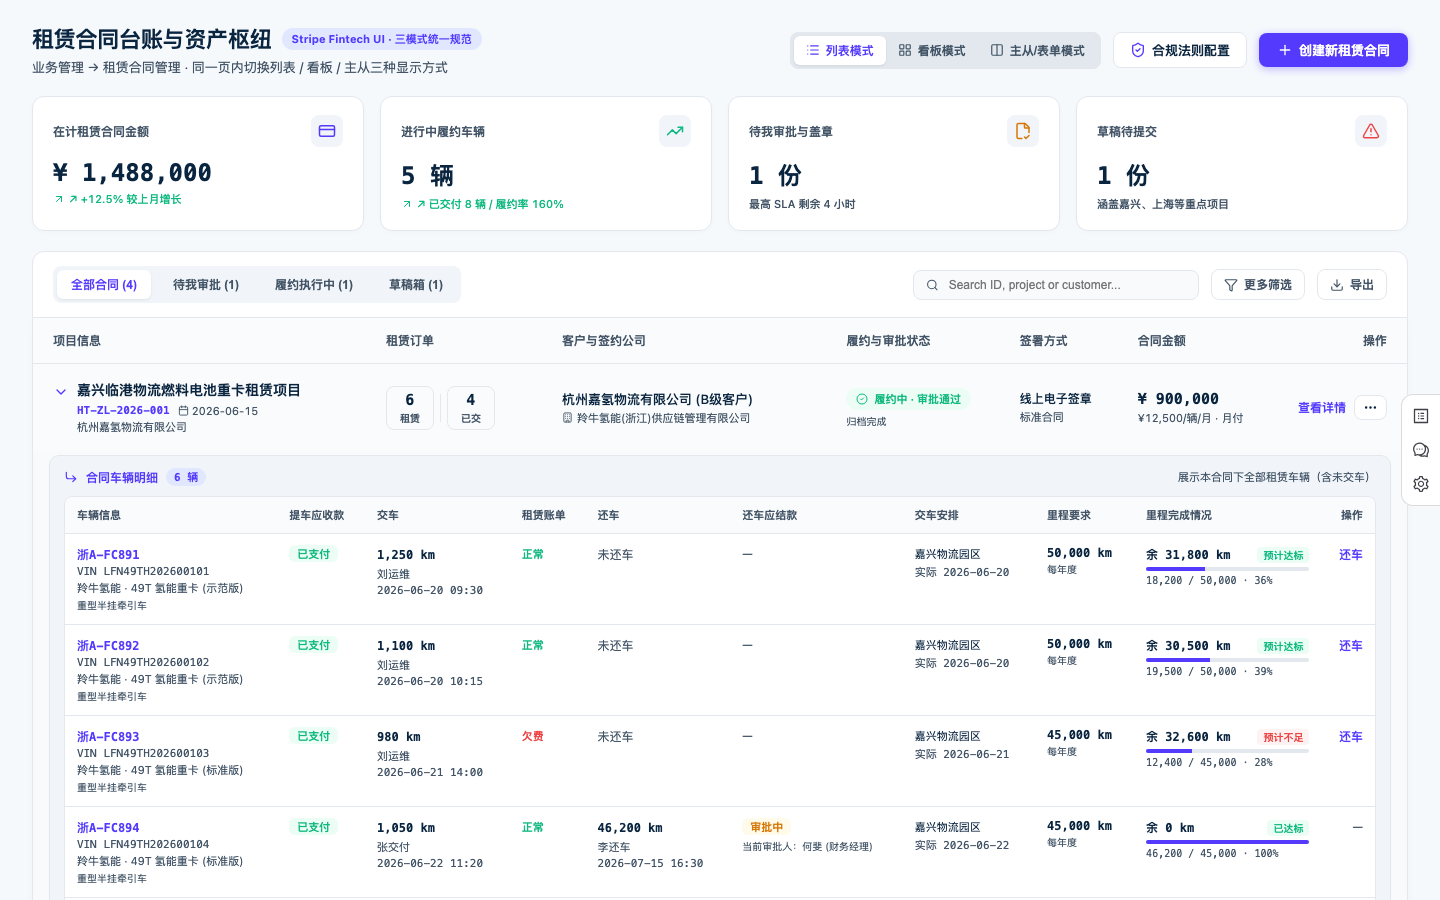The width and height of the screenshot is (1440, 900).
Task: Open 更多筛选 filters
Action: (1258, 285)
